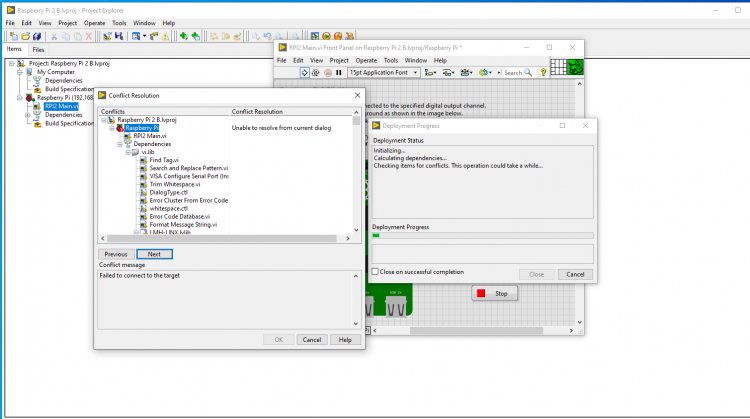This screenshot has width=750, height=419.
Task: Collapse Raspberry Pi node in Conflicts tree
Action: click(112, 128)
